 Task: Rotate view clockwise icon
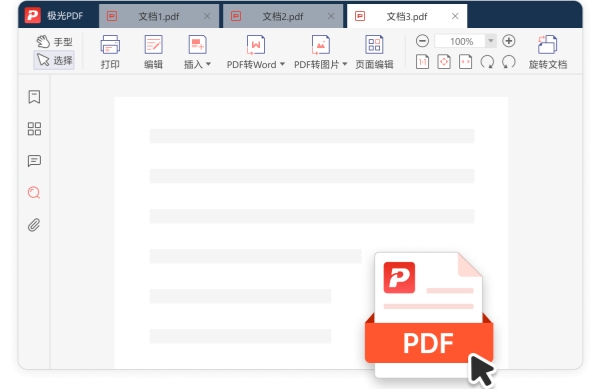pos(487,62)
